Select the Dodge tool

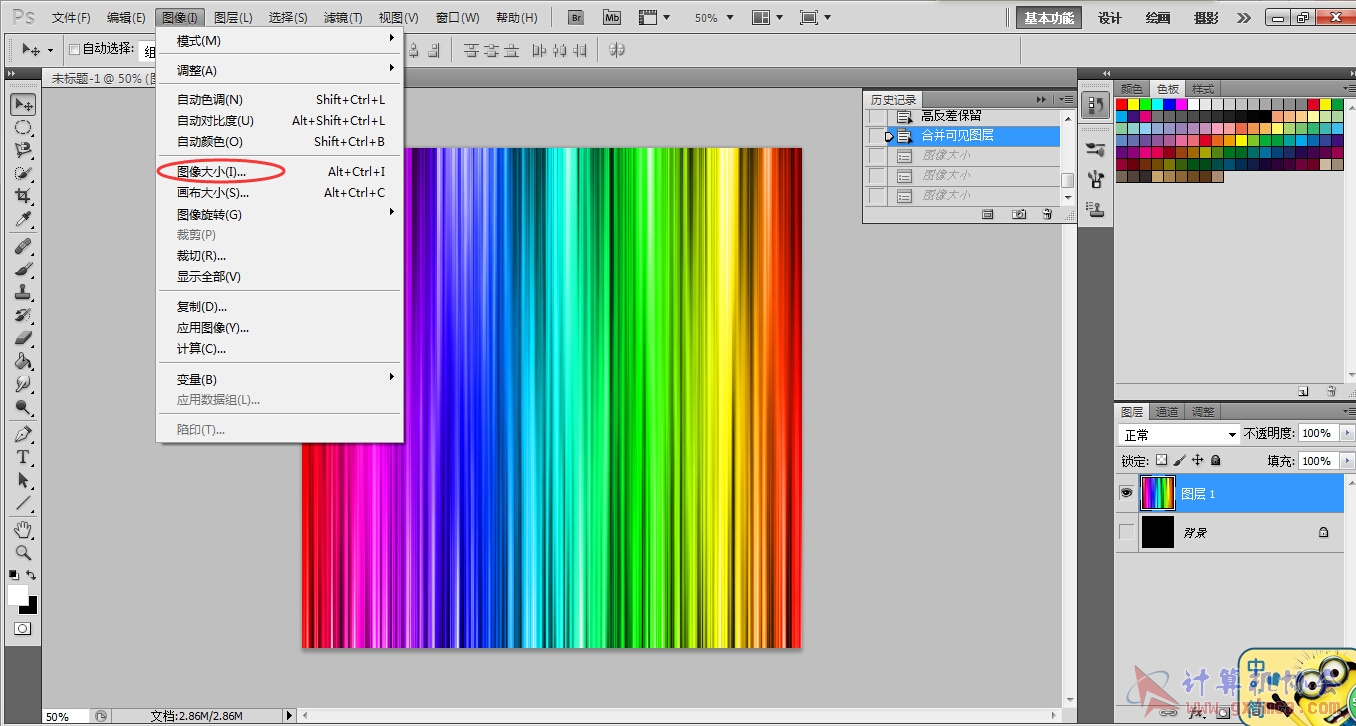click(x=23, y=407)
